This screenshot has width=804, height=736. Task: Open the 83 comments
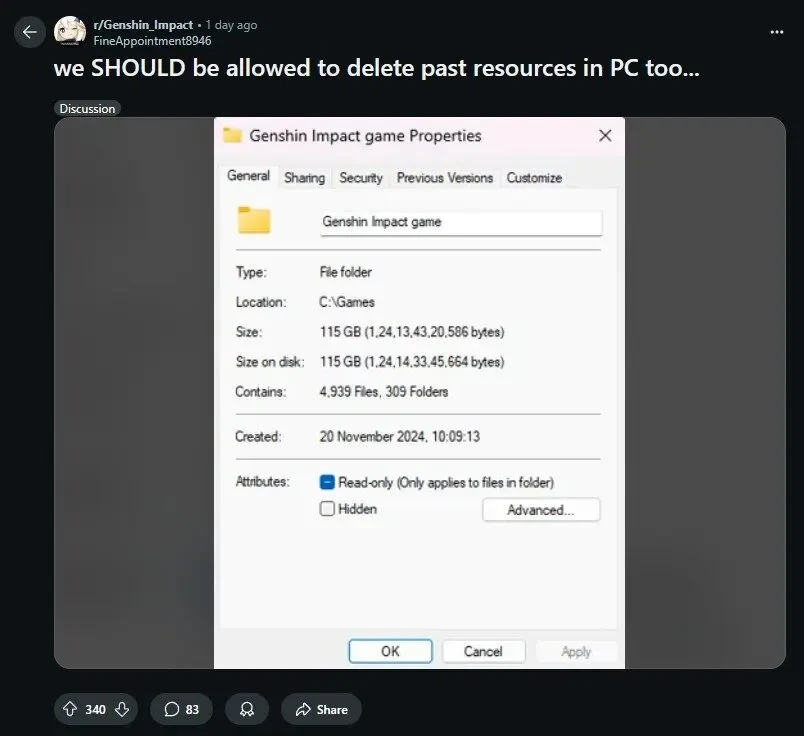(181, 709)
